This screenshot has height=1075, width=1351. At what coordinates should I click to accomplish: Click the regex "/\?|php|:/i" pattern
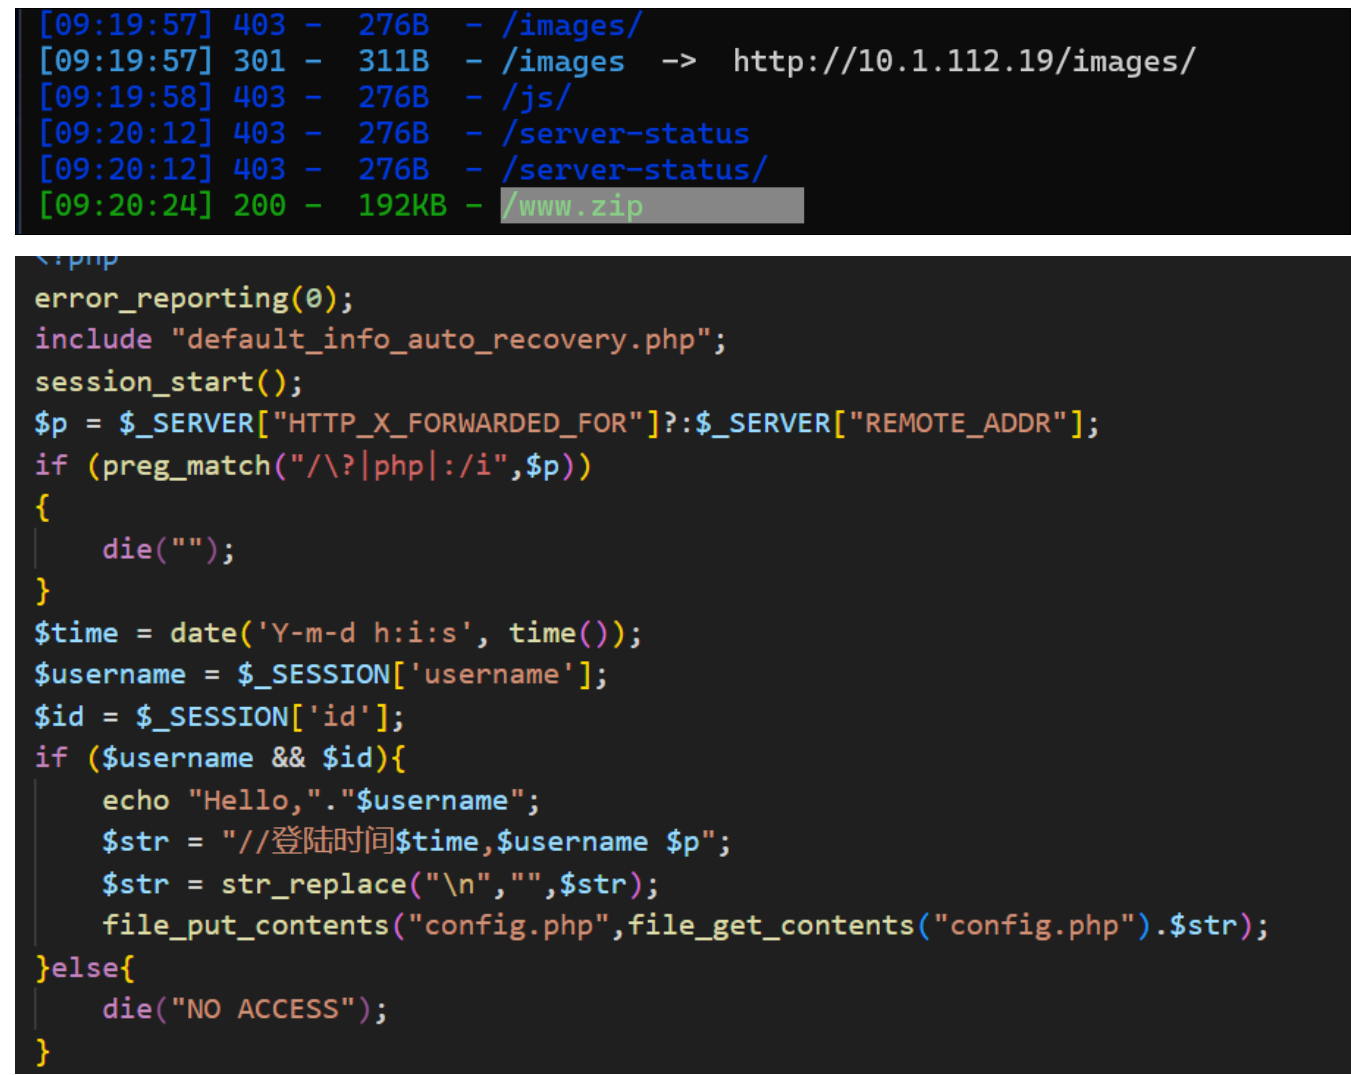399,466
